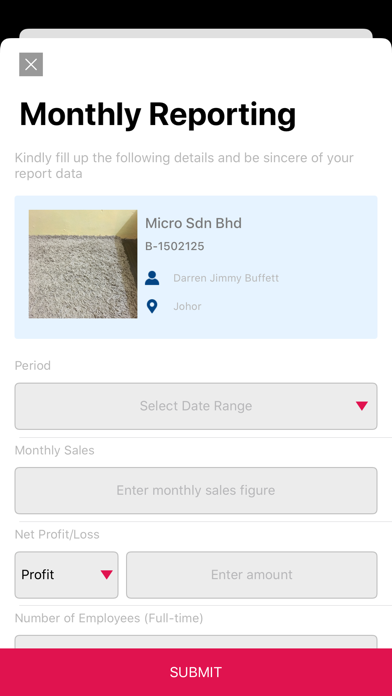Tap the registration number B-1502125
392x696 pixels.
[175, 246]
